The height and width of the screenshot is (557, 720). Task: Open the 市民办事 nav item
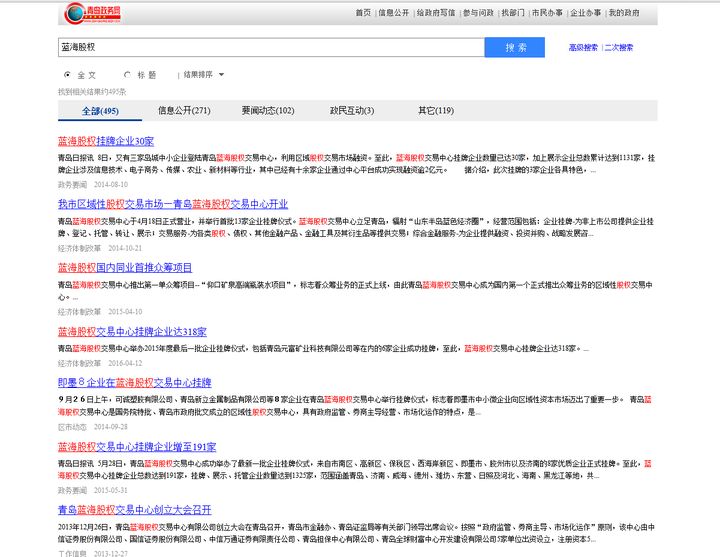coord(547,13)
